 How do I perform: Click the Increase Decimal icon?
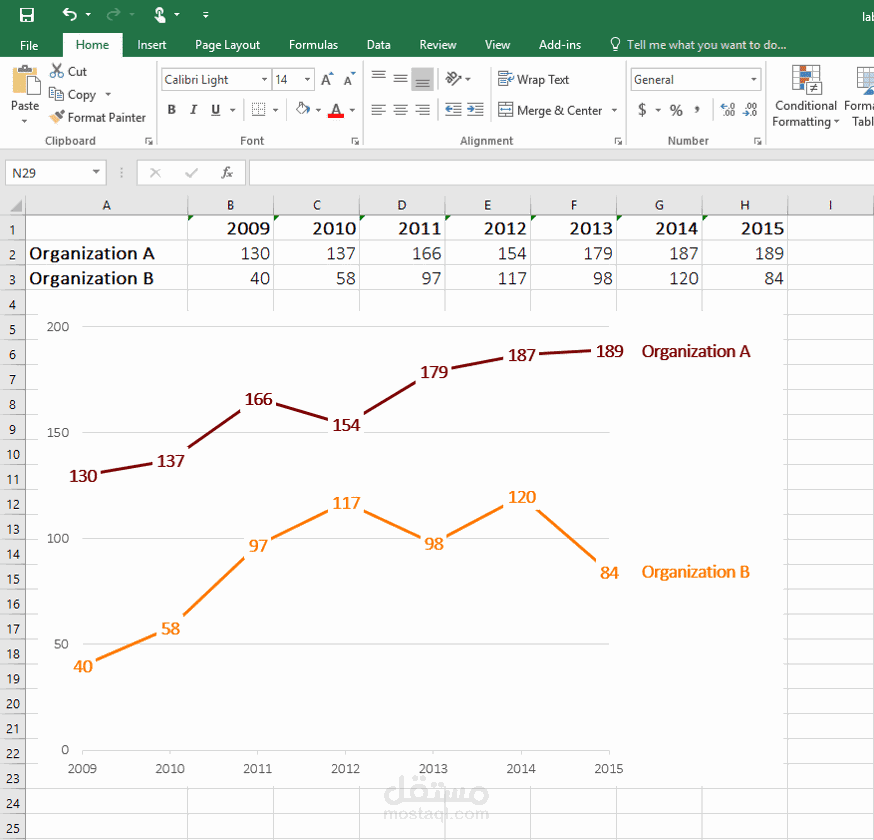tap(727, 110)
